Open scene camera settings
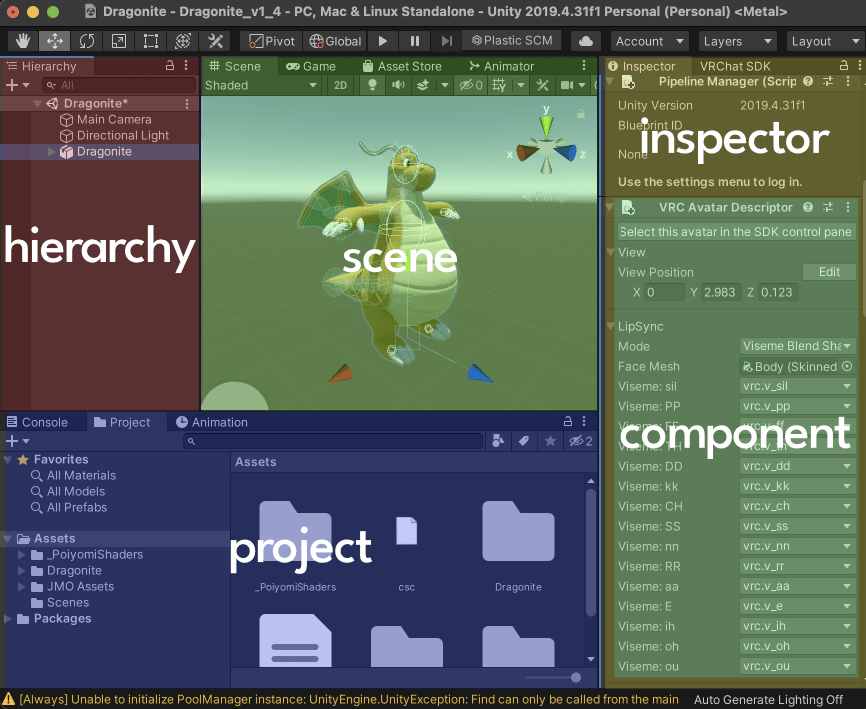The image size is (866, 709). 567,85
